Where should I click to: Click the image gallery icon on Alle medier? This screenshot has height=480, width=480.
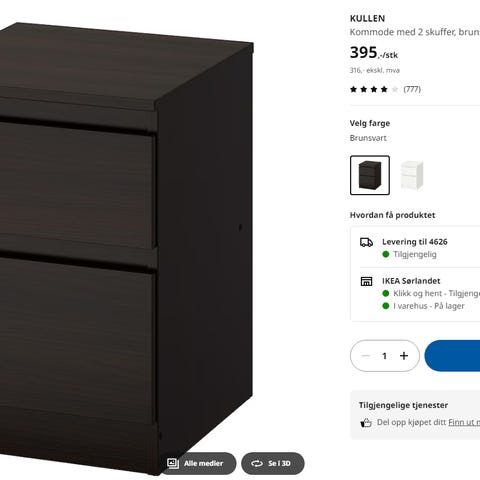tap(173, 463)
